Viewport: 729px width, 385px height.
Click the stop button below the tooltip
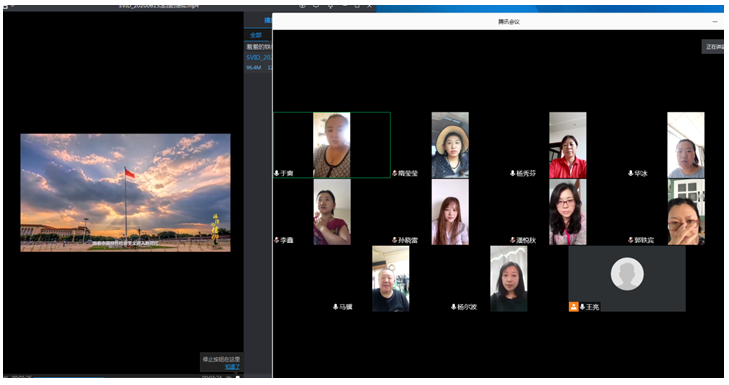[x=238, y=376]
